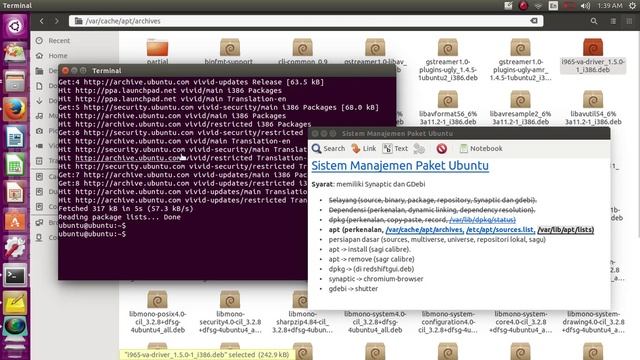
Task: Click the red recorder indicator in top panel
Action: click(x=523, y=5)
